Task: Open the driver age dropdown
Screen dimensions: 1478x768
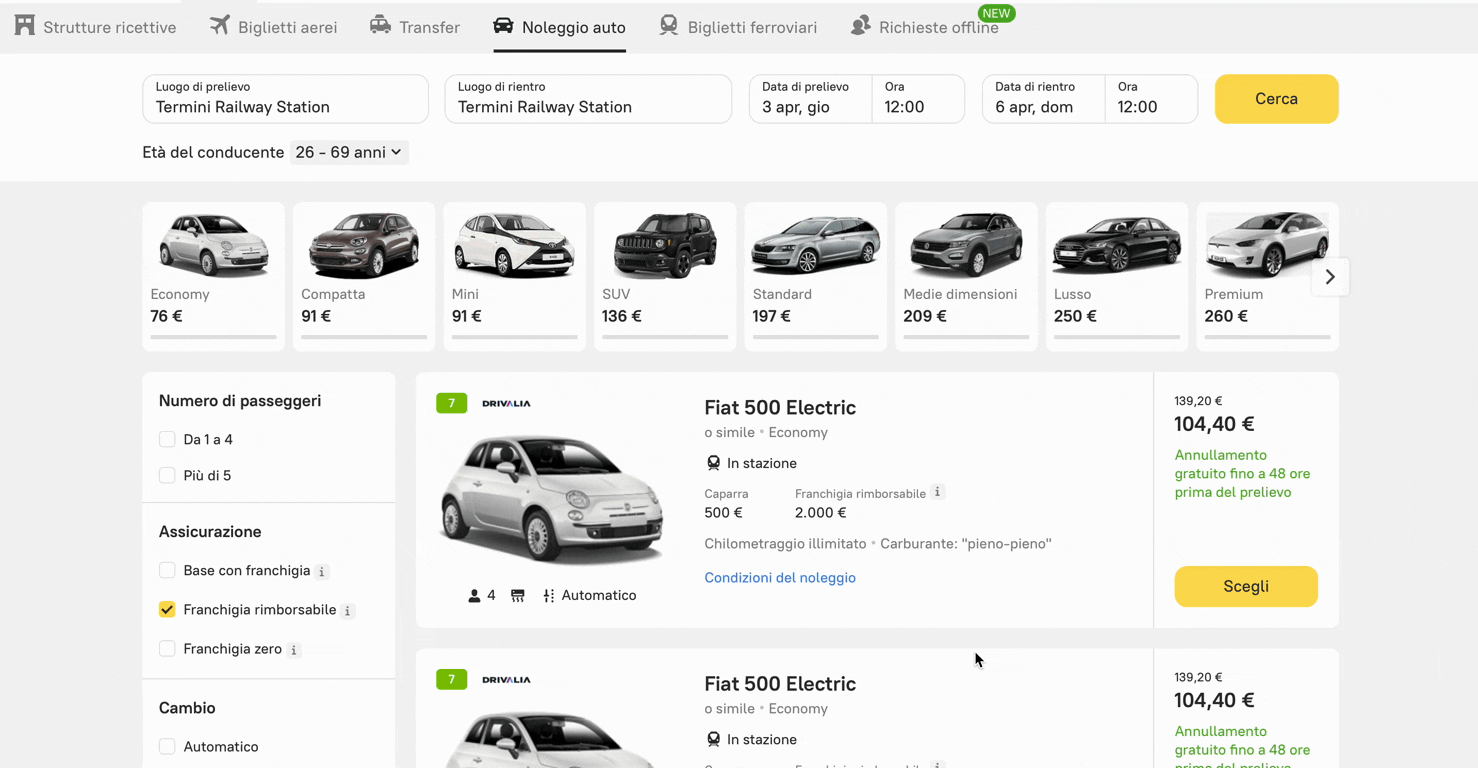Action: tap(348, 152)
